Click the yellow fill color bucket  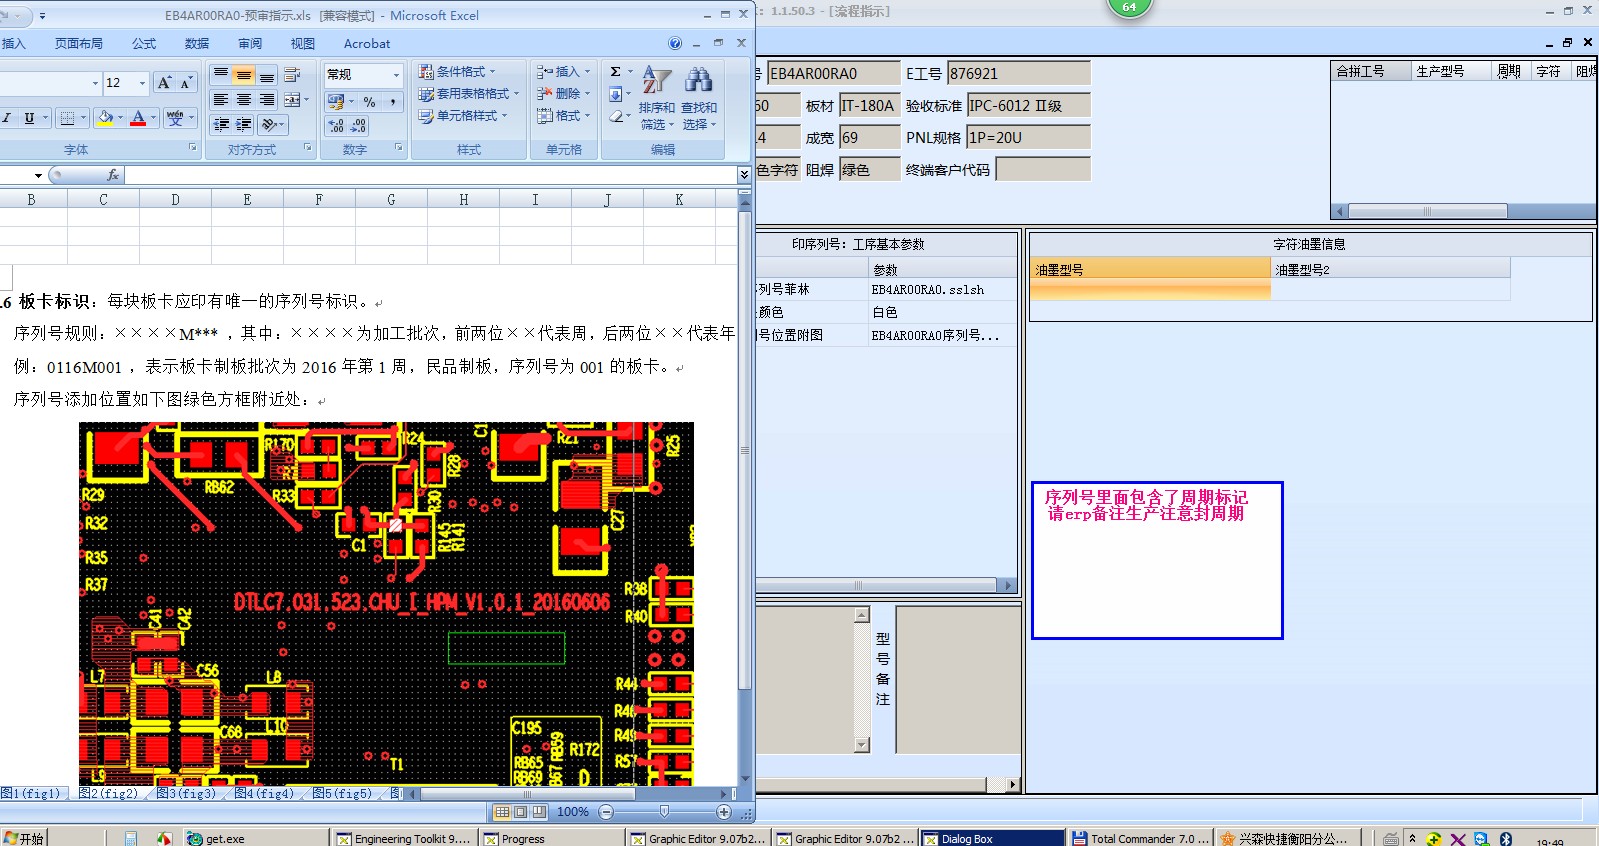(105, 118)
